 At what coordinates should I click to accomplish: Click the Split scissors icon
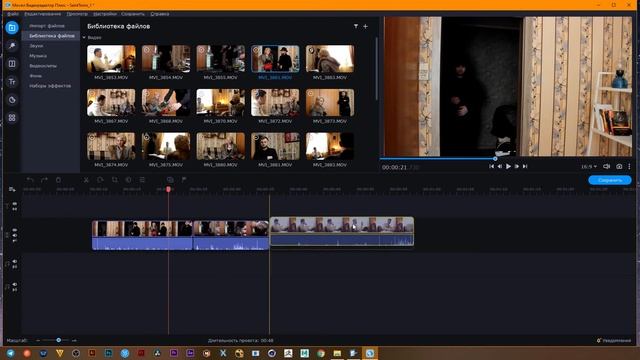tap(86, 180)
